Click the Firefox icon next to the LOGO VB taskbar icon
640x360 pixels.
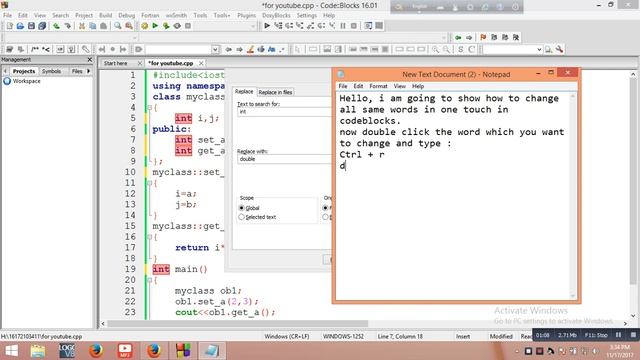pyautogui.click(x=96, y=351)
